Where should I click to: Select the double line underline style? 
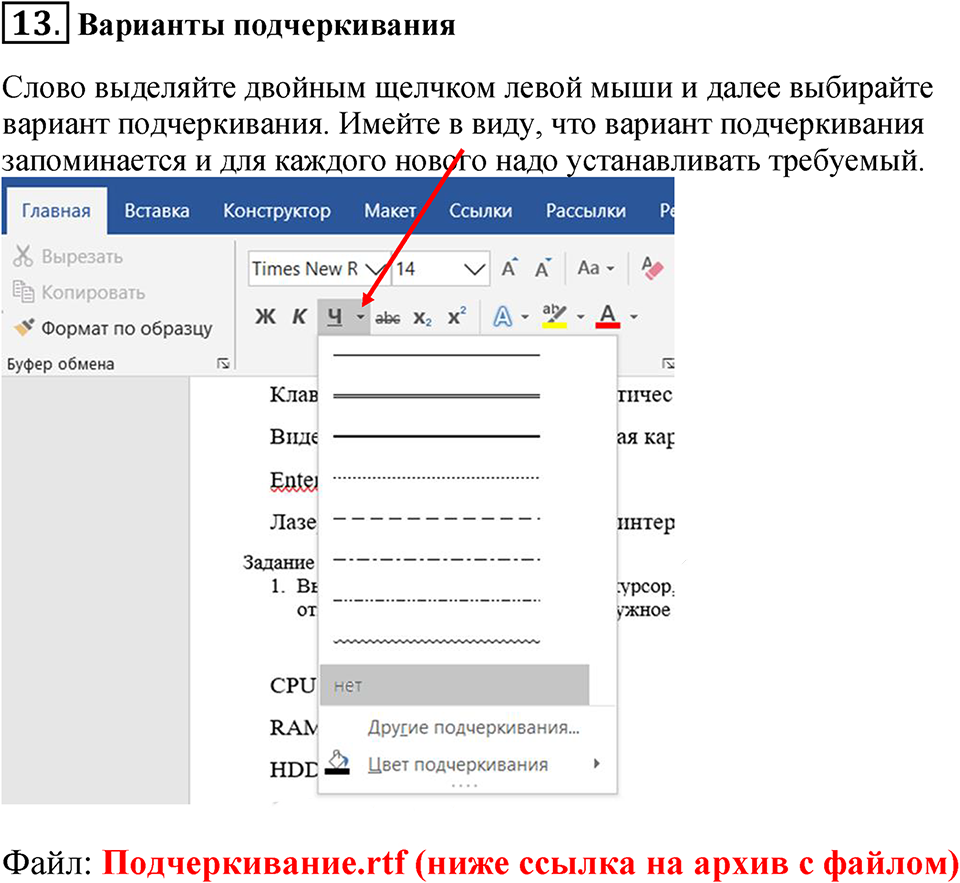[436, 396]
